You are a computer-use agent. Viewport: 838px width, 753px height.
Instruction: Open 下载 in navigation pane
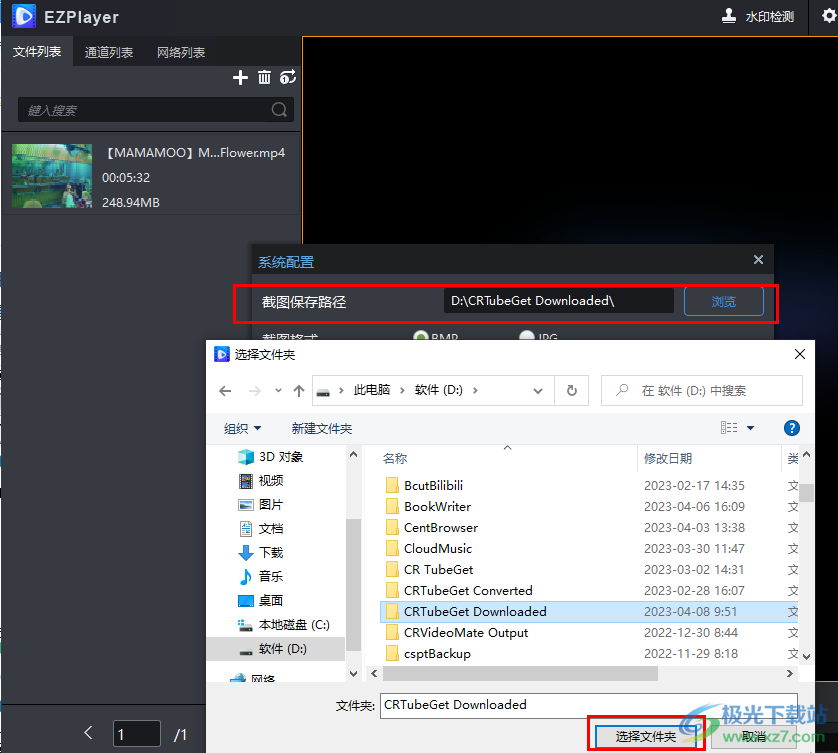(261, 553)
